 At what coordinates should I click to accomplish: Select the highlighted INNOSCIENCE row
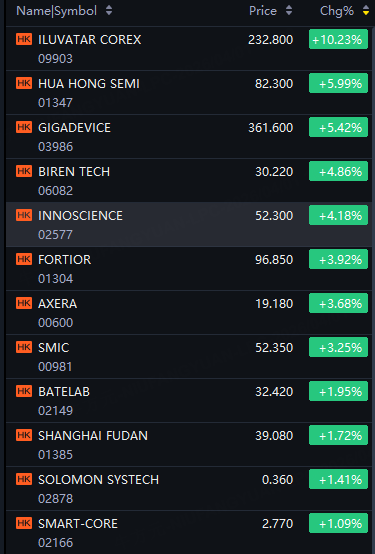coord(188,224)
